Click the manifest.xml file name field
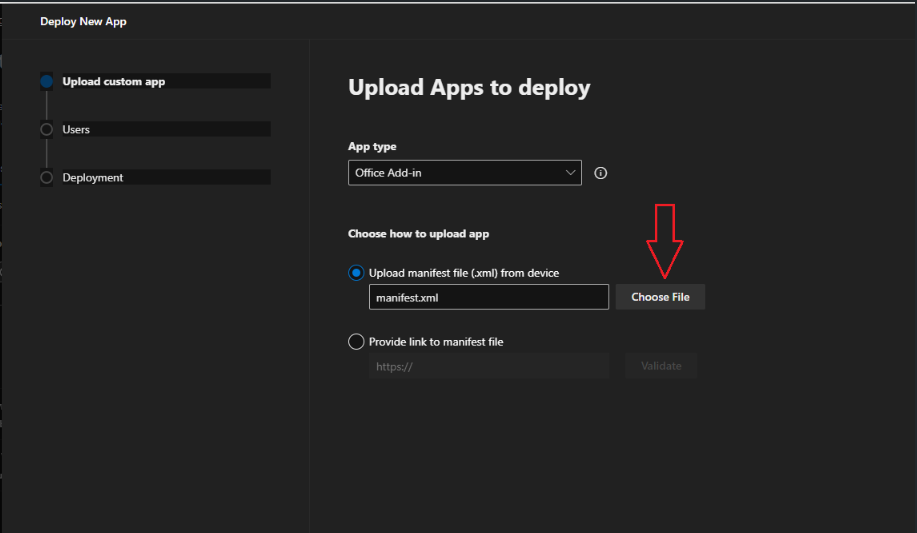This screenshot has width=917, height=533. coord(488,297)
